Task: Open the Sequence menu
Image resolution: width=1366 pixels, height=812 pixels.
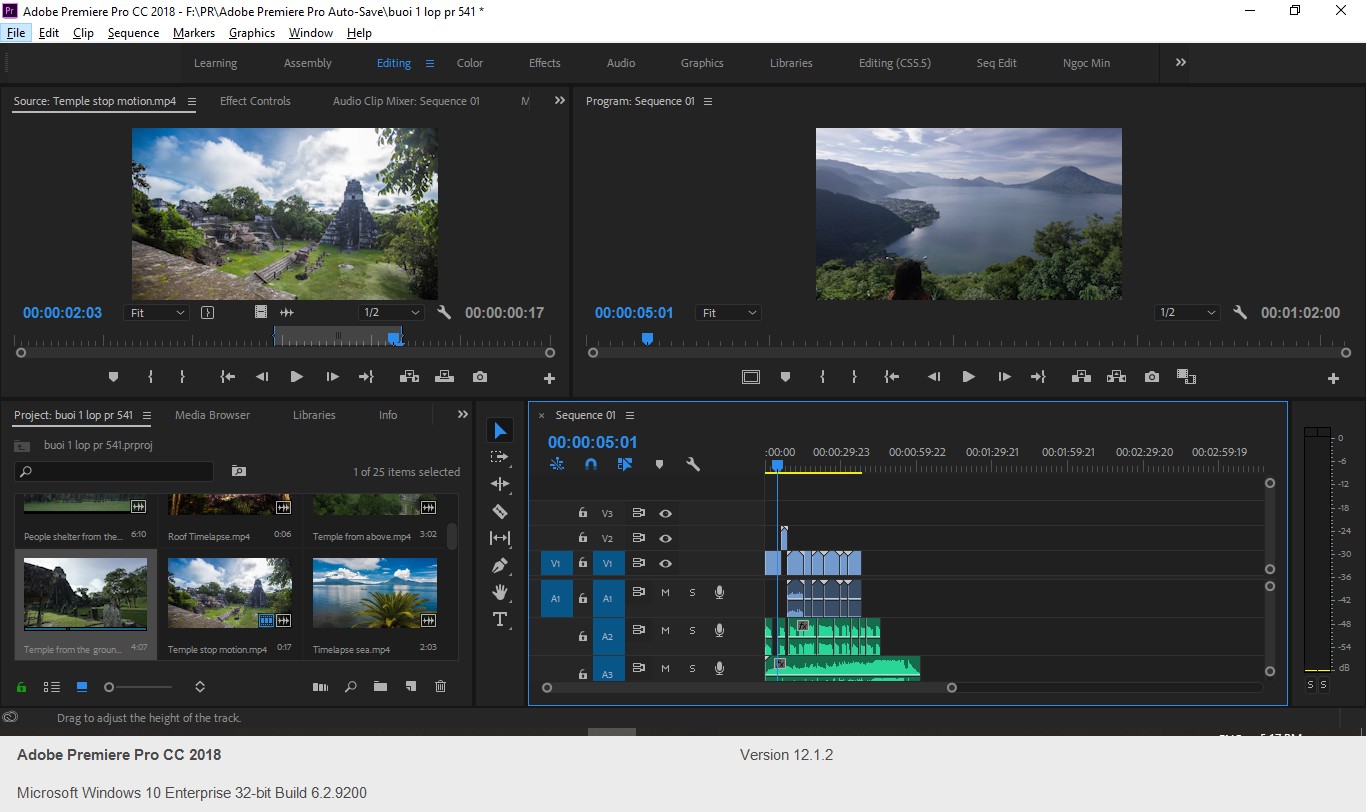Action: point(133,33)
